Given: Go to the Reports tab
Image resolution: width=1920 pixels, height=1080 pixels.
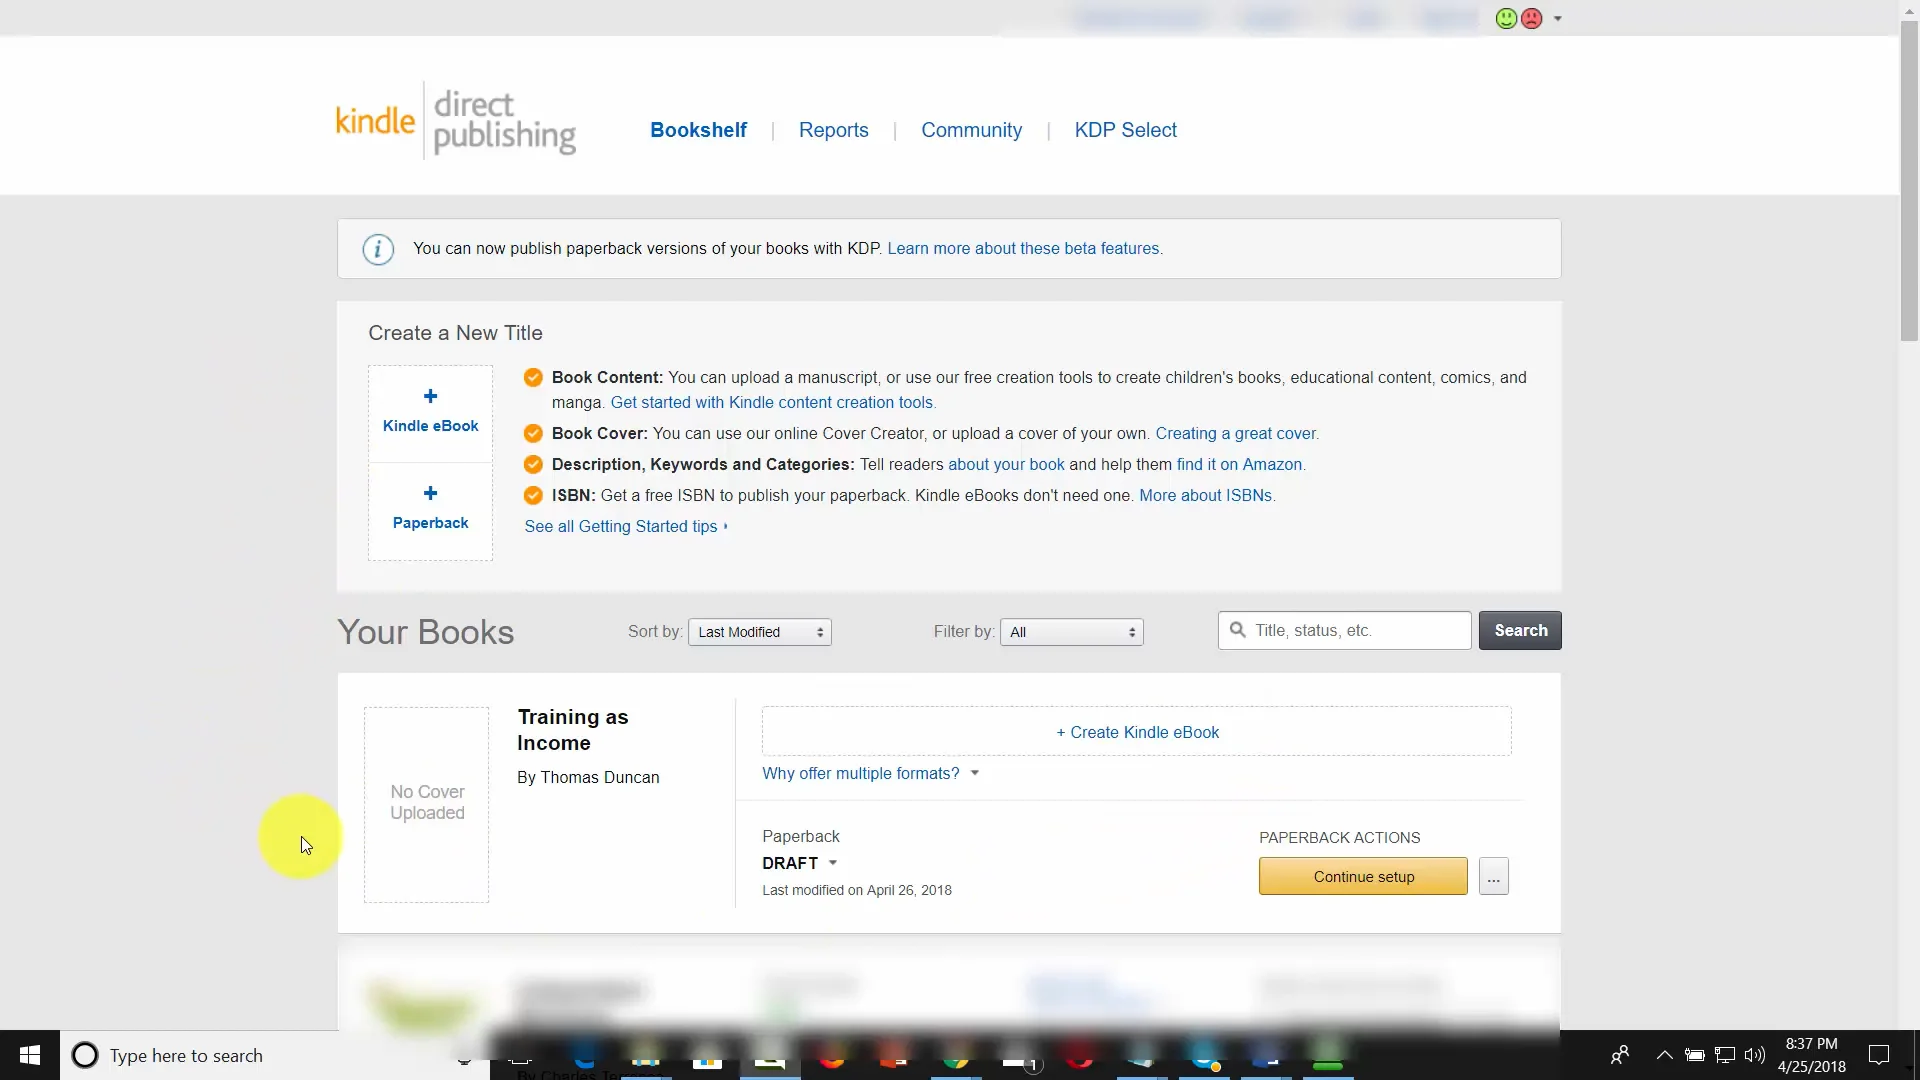Looking at the screenshot, I should coord(833,130).
